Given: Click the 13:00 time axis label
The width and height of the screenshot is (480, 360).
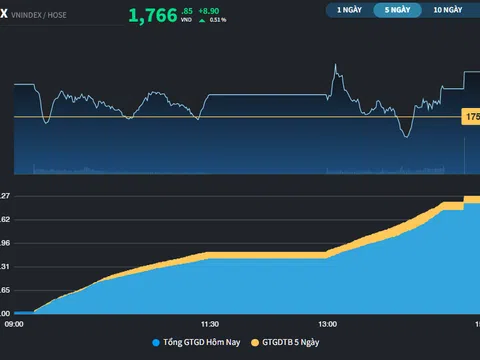Looking at the screenshot, I should coord(328,324).
